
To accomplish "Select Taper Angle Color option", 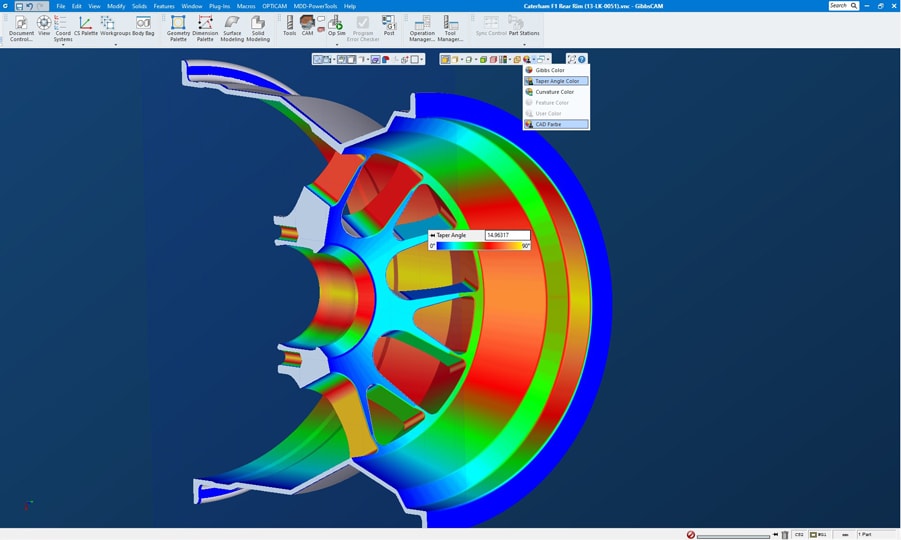I will click(557, 81).
